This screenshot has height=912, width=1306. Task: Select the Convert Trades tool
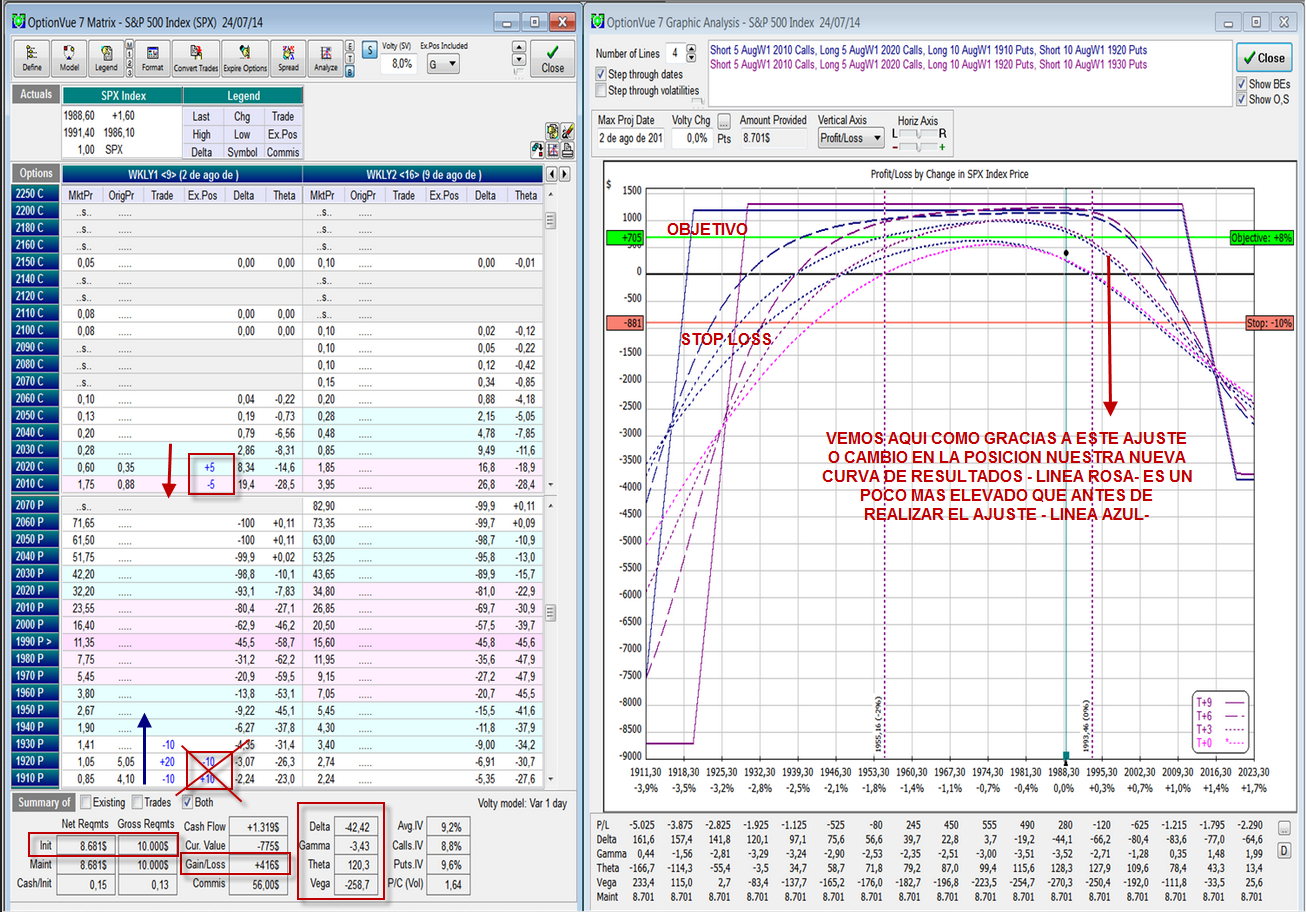pos(195,58)
